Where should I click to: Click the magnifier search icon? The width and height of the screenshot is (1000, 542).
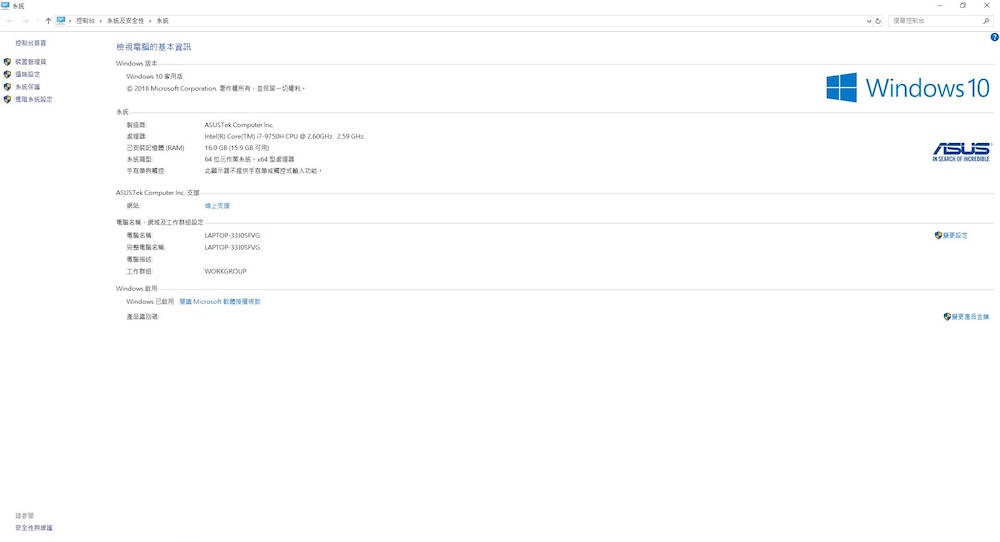(987, 21)
